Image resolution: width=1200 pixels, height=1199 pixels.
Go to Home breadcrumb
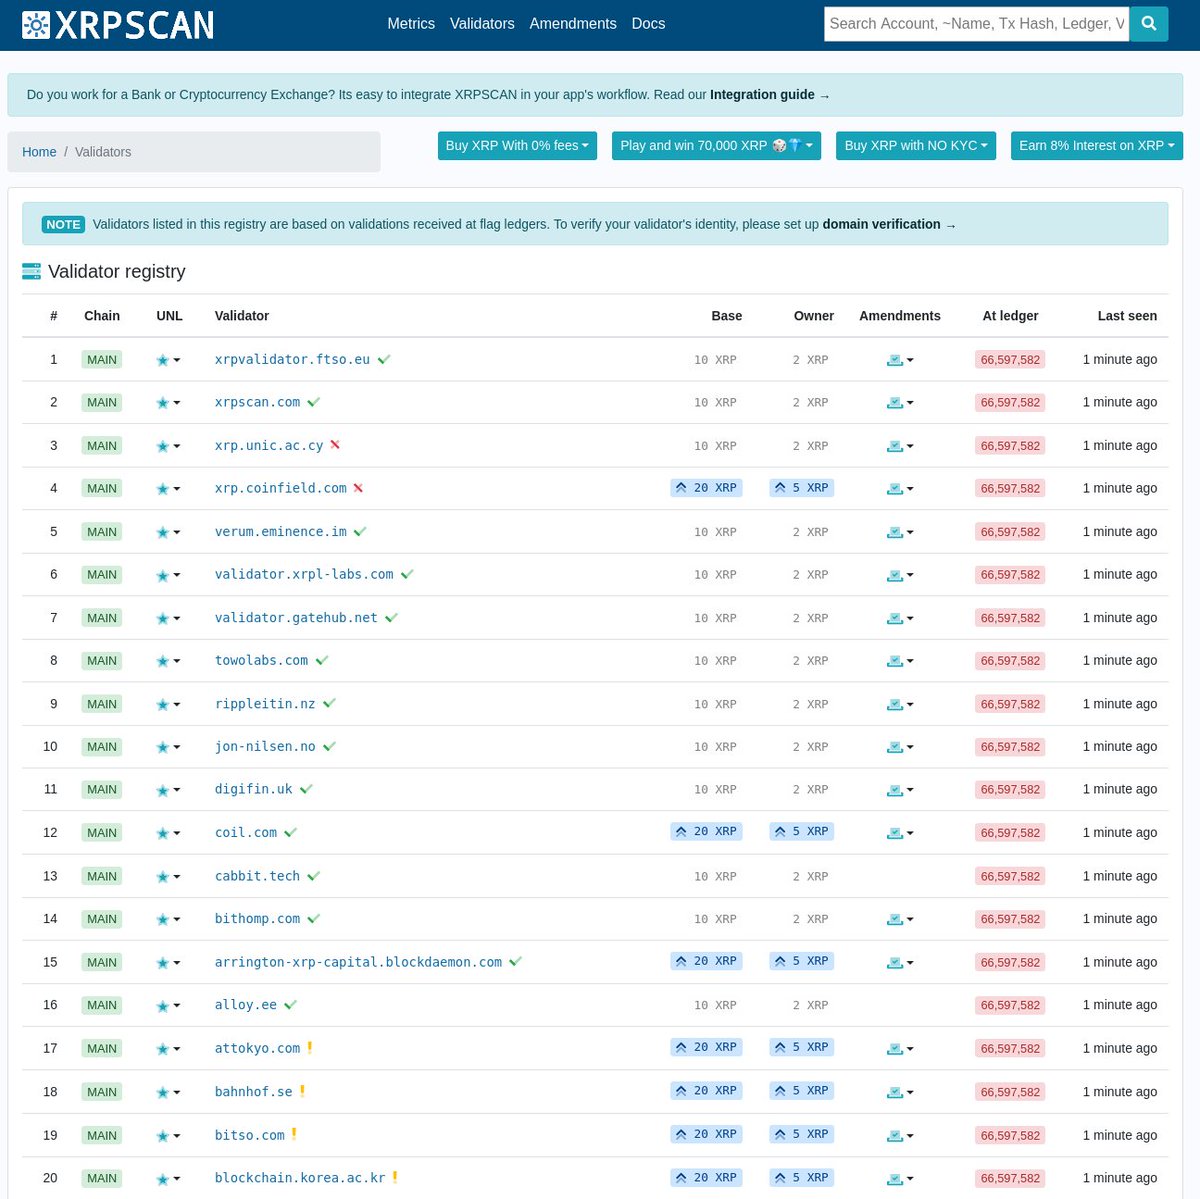39,152
